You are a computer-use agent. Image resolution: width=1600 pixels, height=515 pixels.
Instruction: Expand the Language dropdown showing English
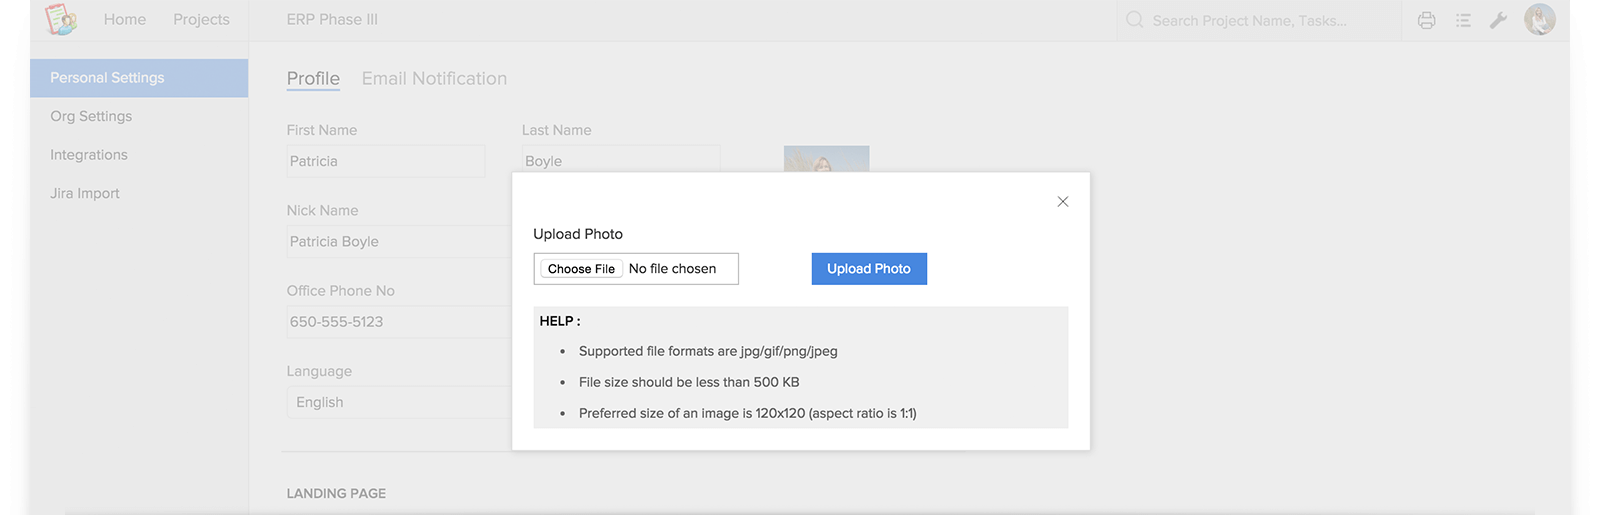coord(400,402)
